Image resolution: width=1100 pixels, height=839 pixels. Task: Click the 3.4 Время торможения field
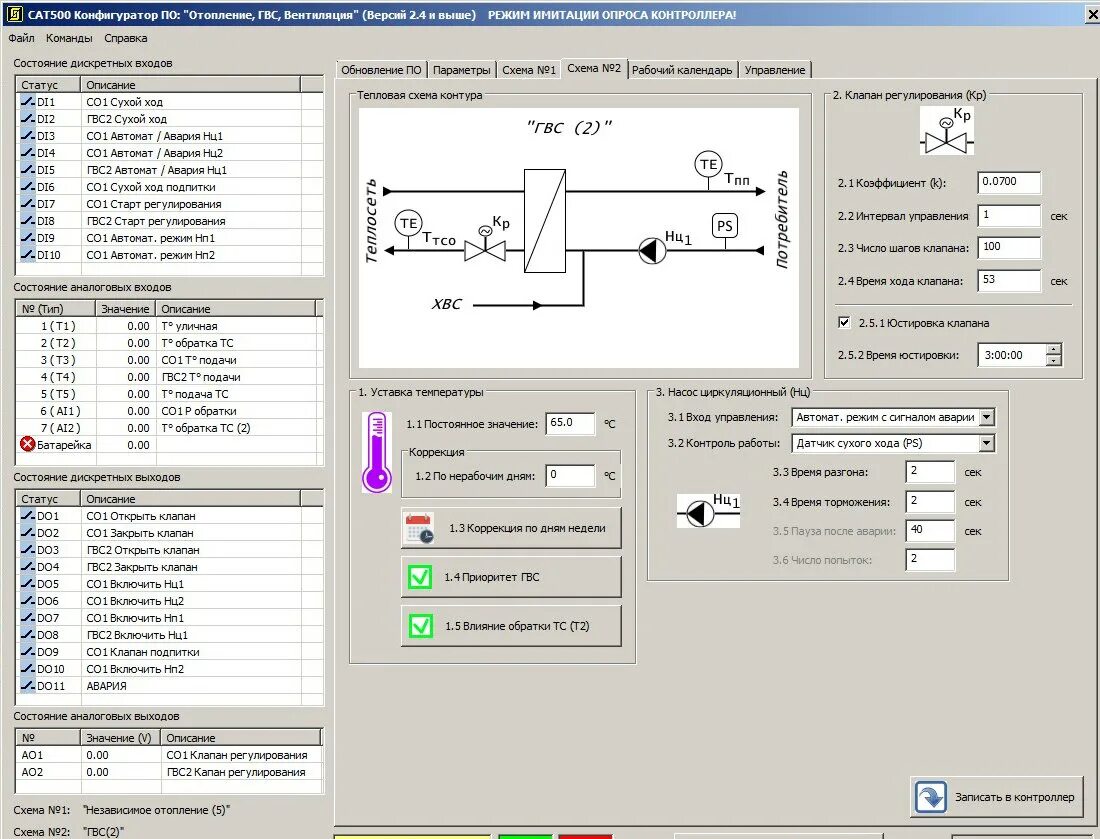pyautogui.click(x=930, y=502)
